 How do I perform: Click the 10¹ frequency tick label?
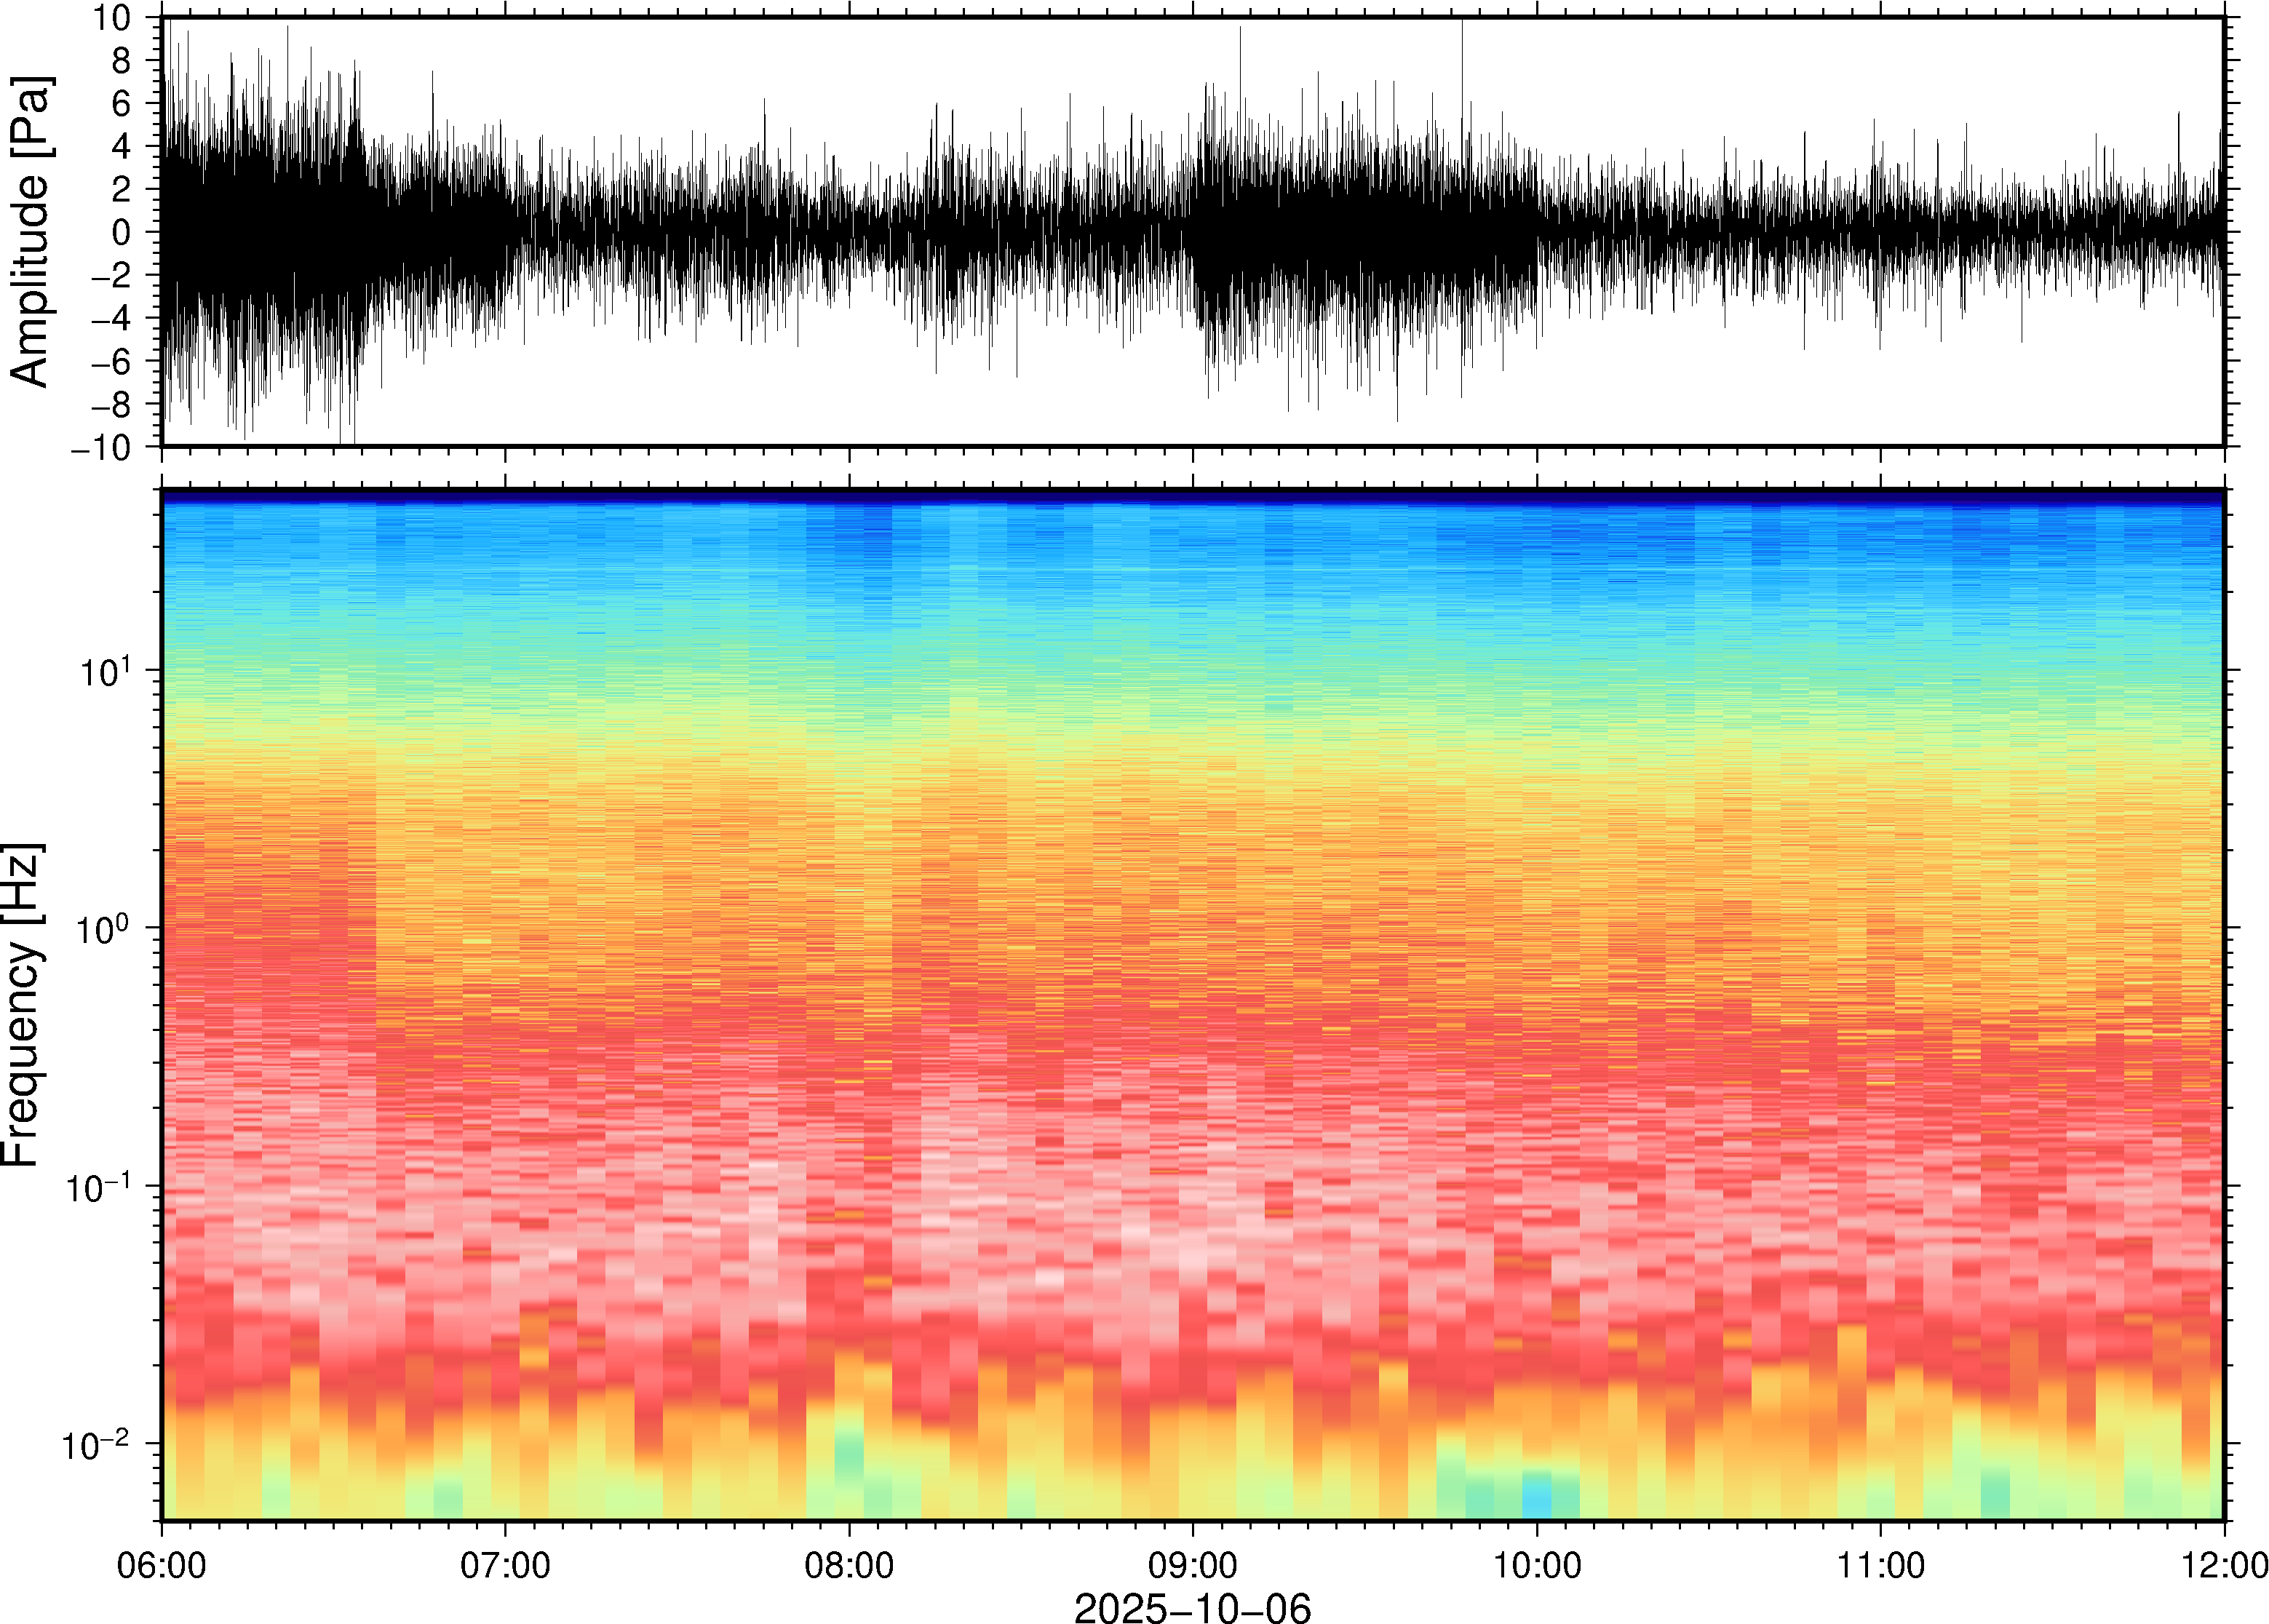click(105, 670)
